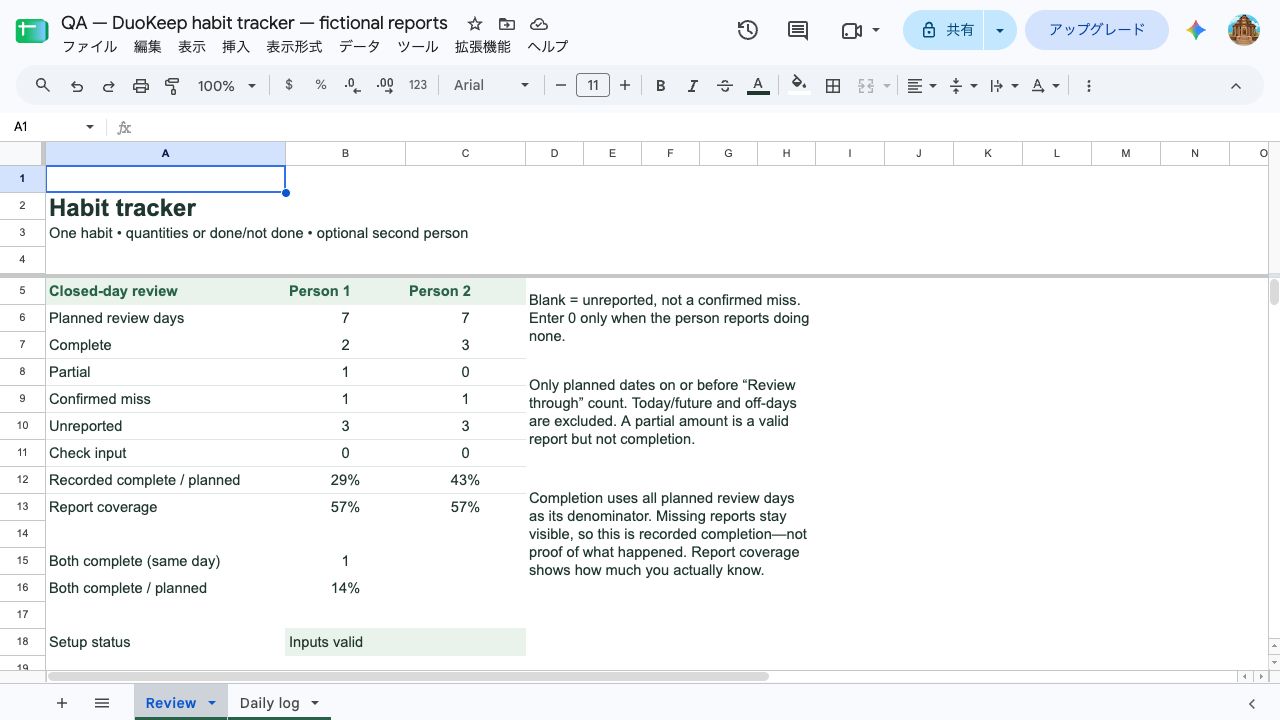The height and width of the screenshot is (720, 1280).
Task: Open the ファイル menu
Action: coord(89,46)
